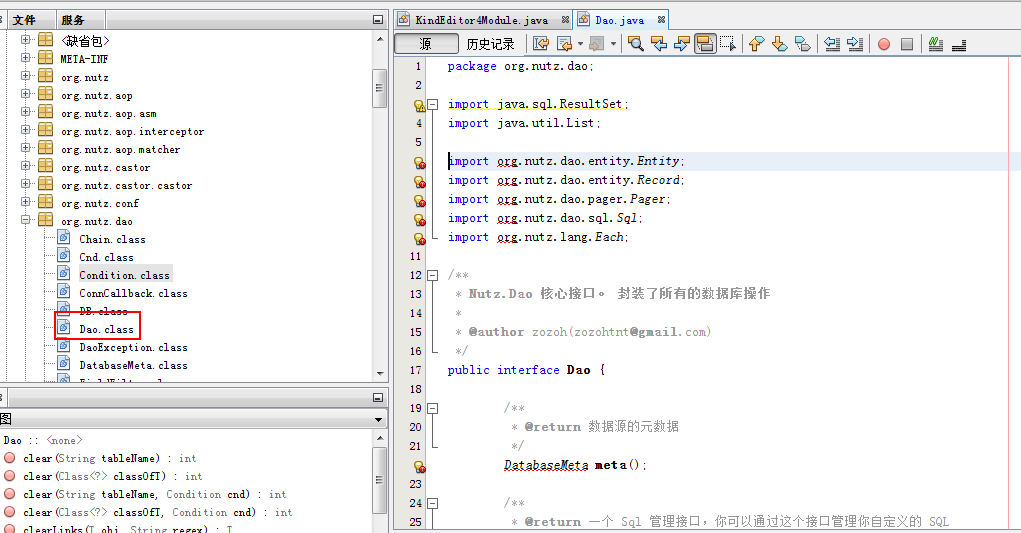Click the navigator member list scrollbar thumb

click(x=380, y=480)
